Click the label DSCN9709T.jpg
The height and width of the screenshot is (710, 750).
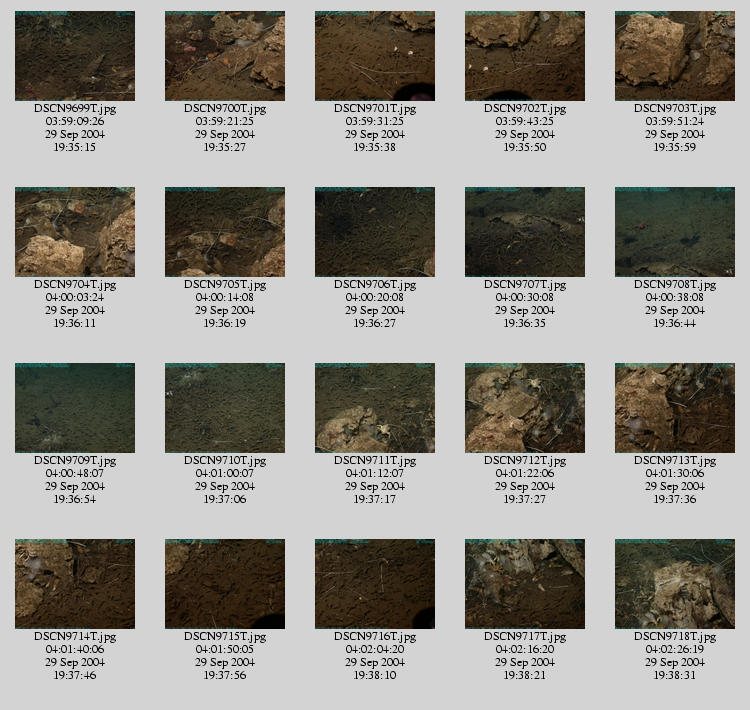pyautogui.click(x=75, y=461)
